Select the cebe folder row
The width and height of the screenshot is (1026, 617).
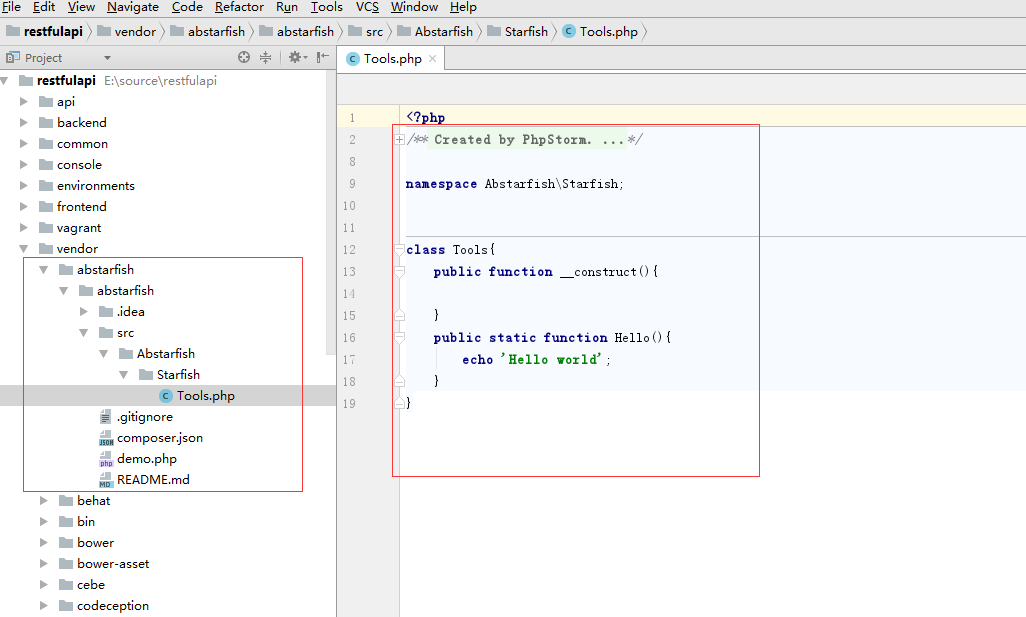(90, 585)
